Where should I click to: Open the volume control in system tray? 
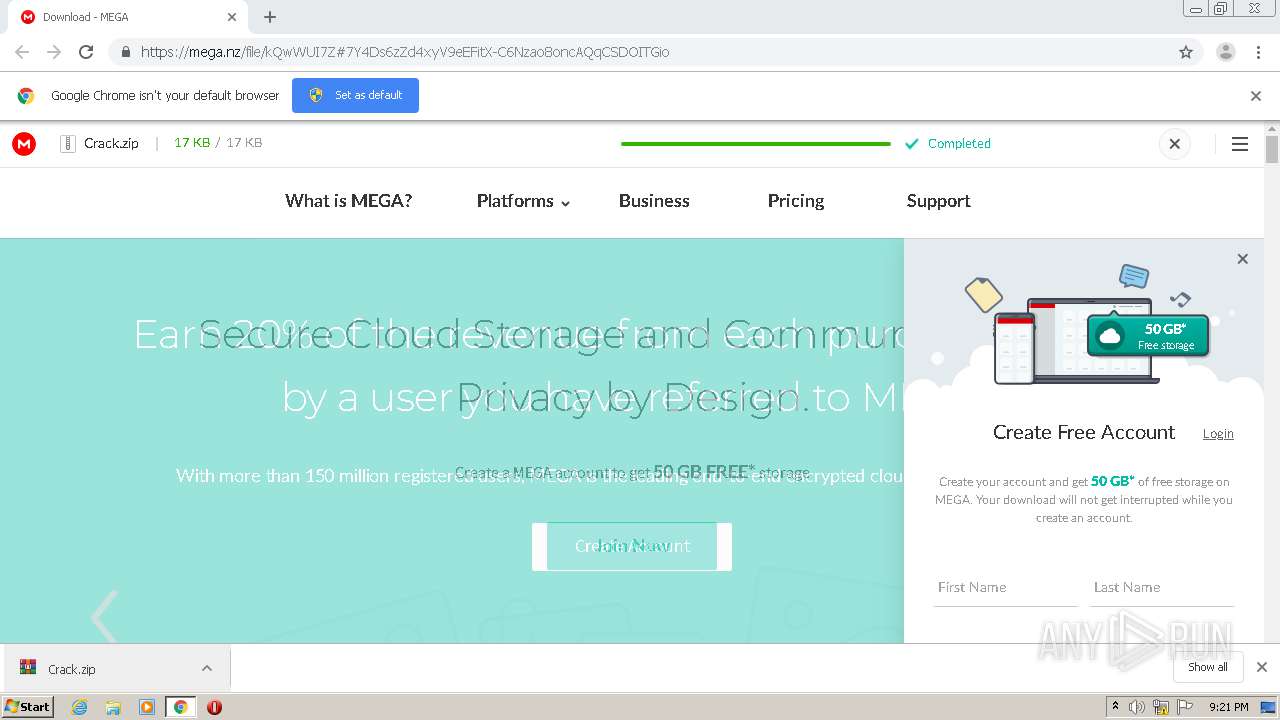1137,707
